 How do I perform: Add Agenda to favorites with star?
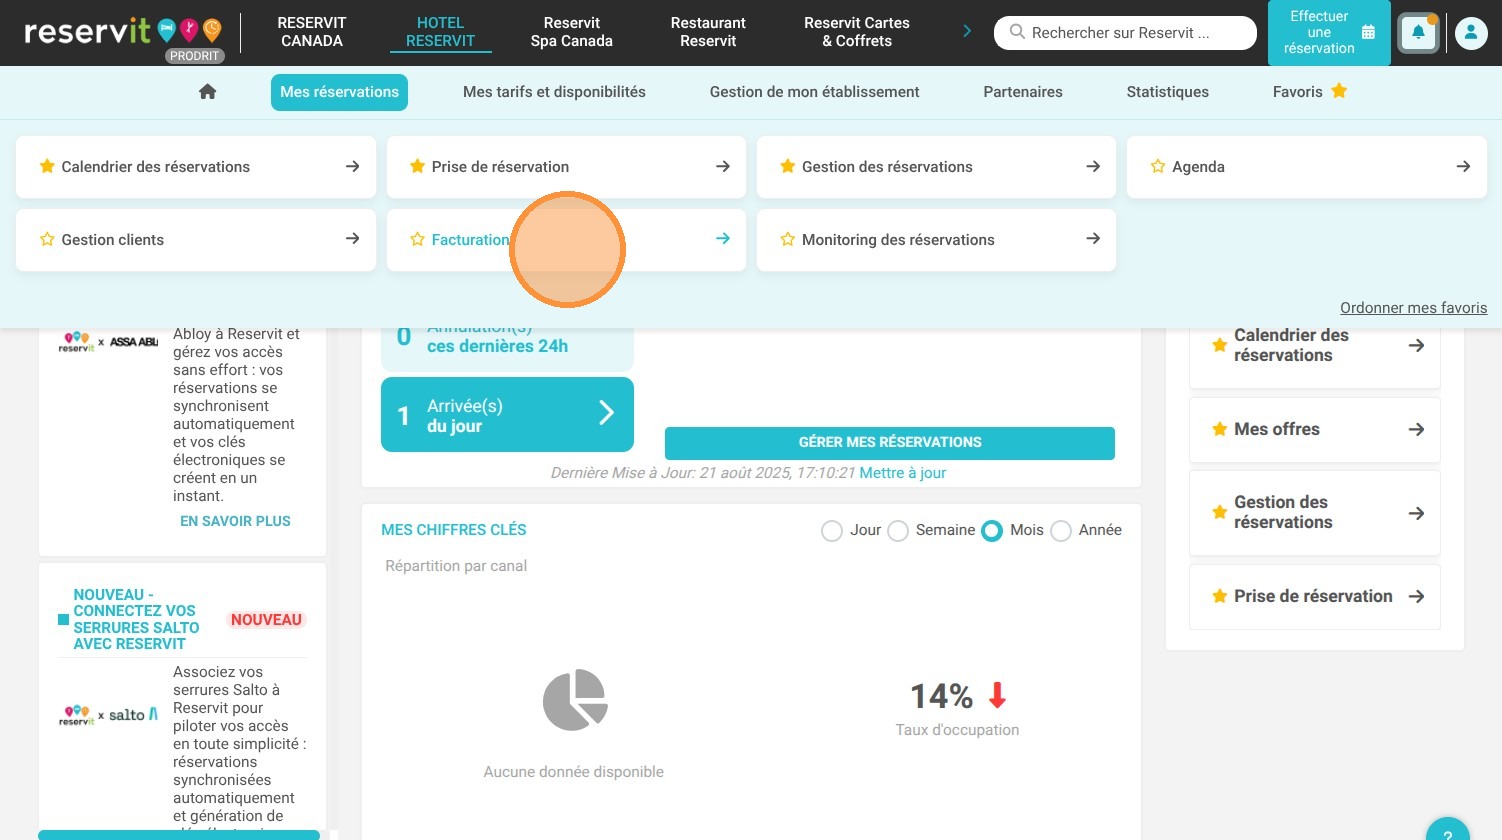click(1157, 166)
